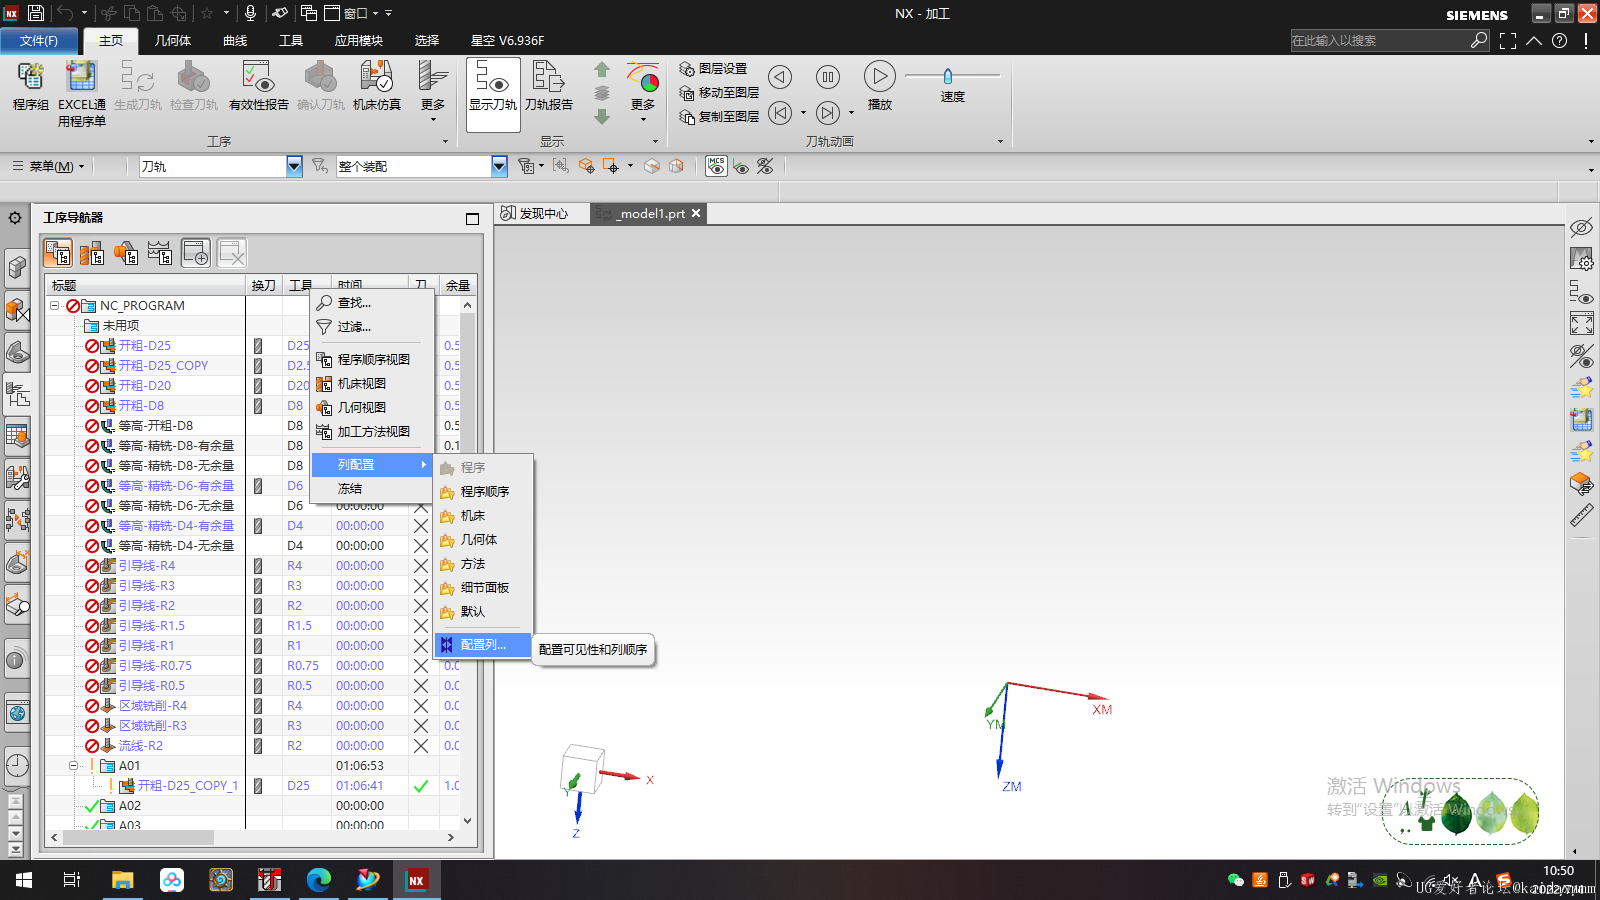Click the horizontal scrollbar in navigator
1600x900 pixels.
coord(139,837)
